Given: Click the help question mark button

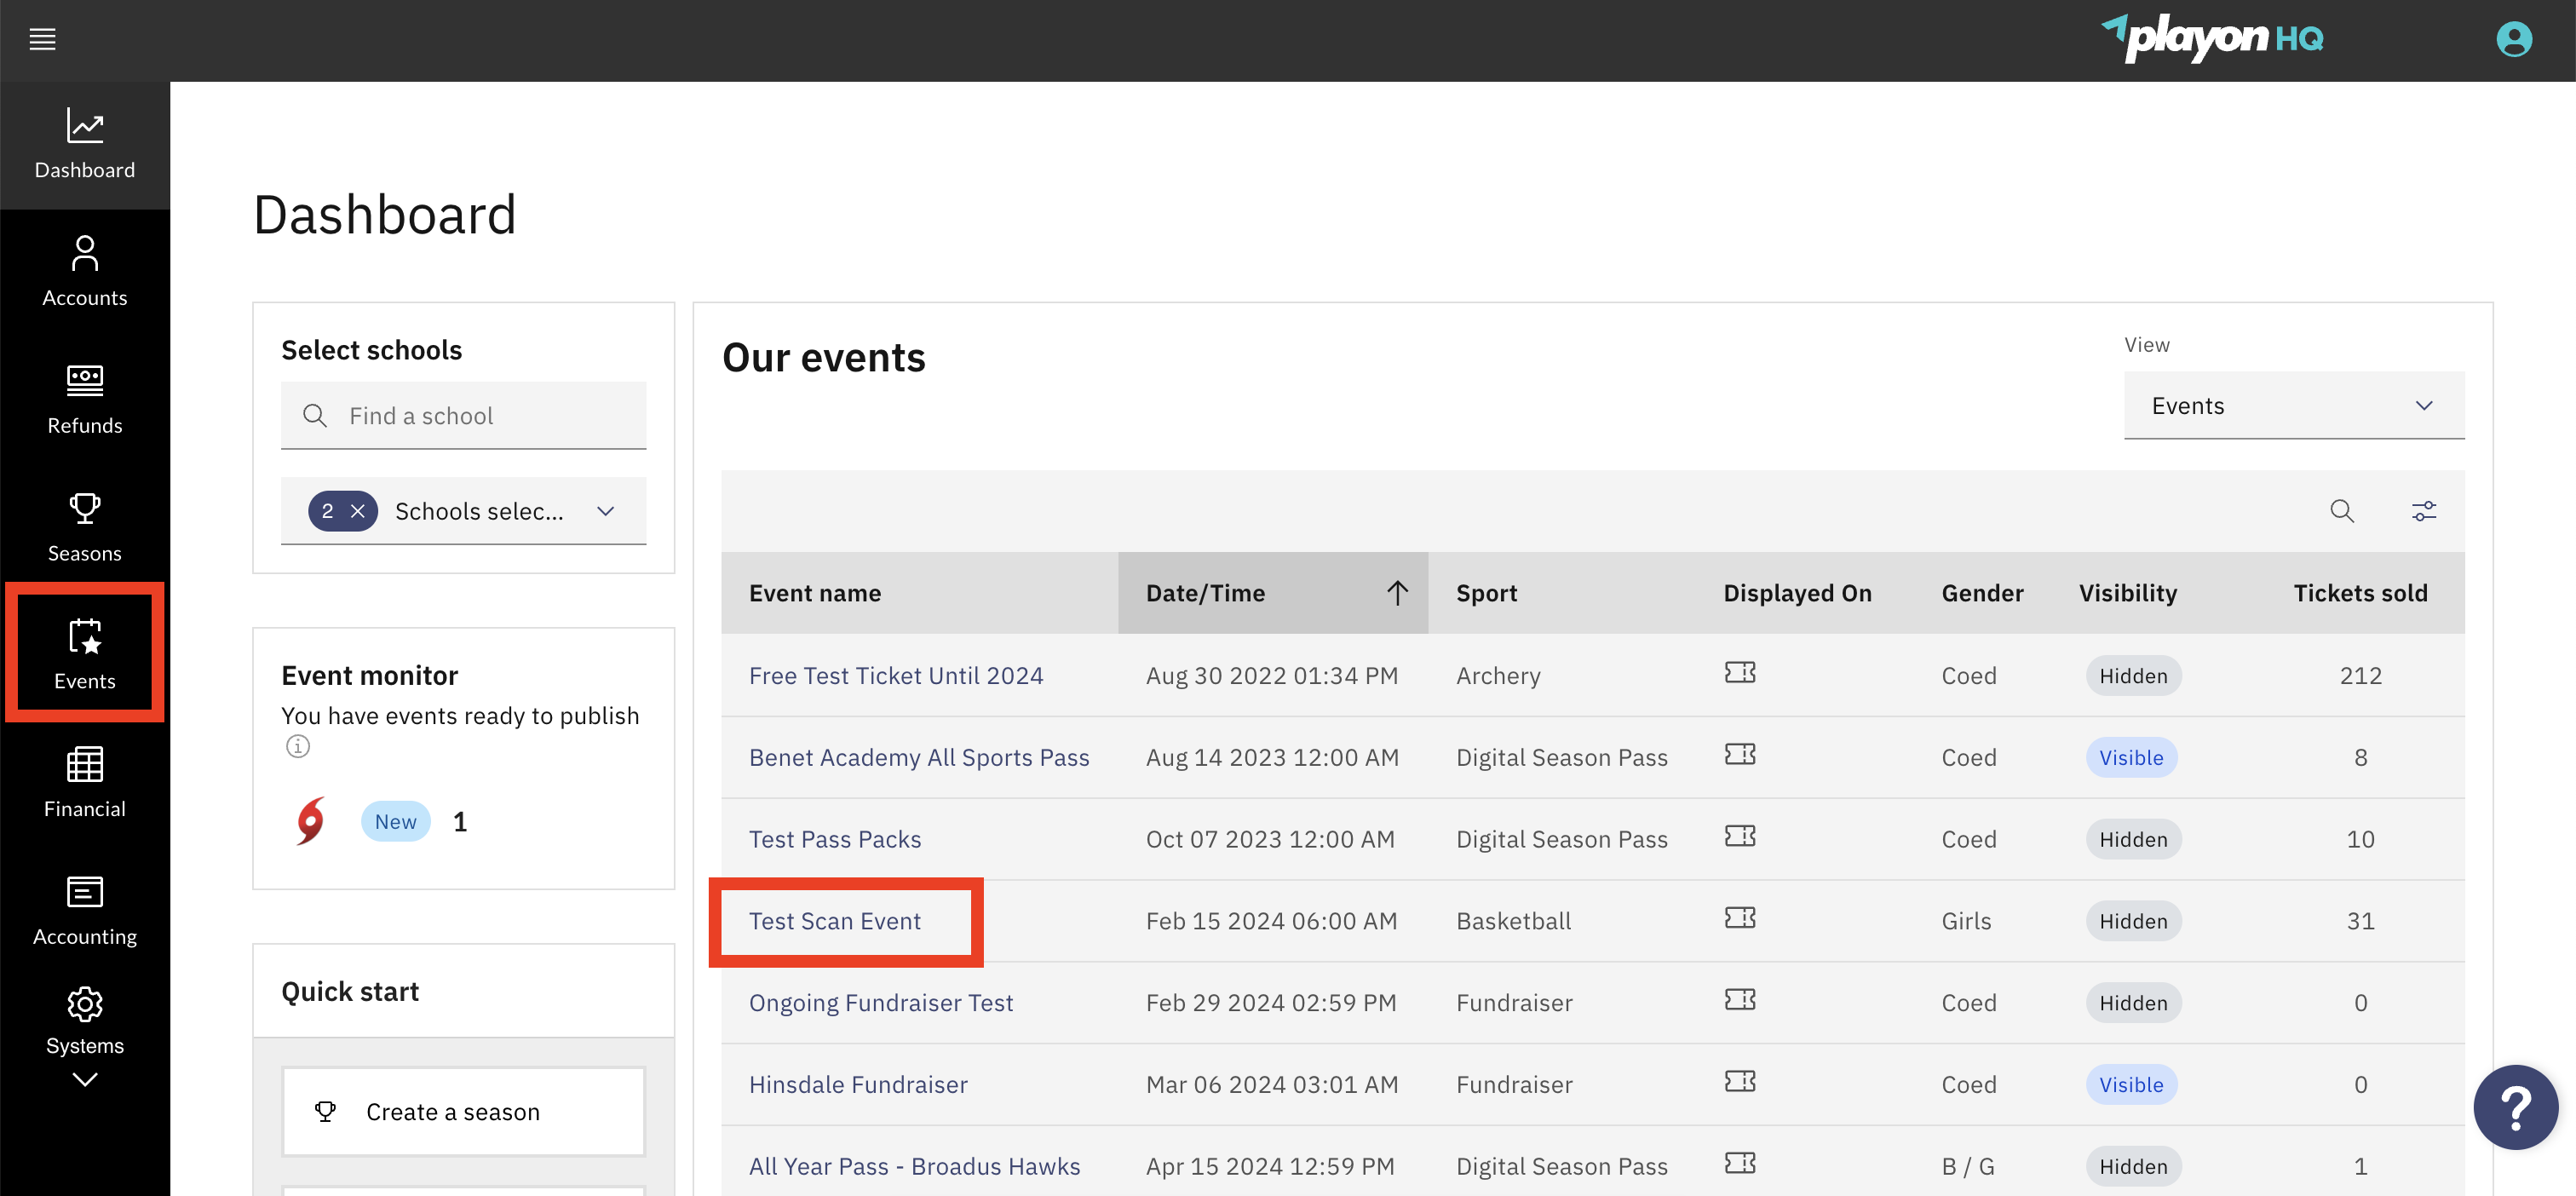Looking at the screenshot, I should tap(2515, 1107).
